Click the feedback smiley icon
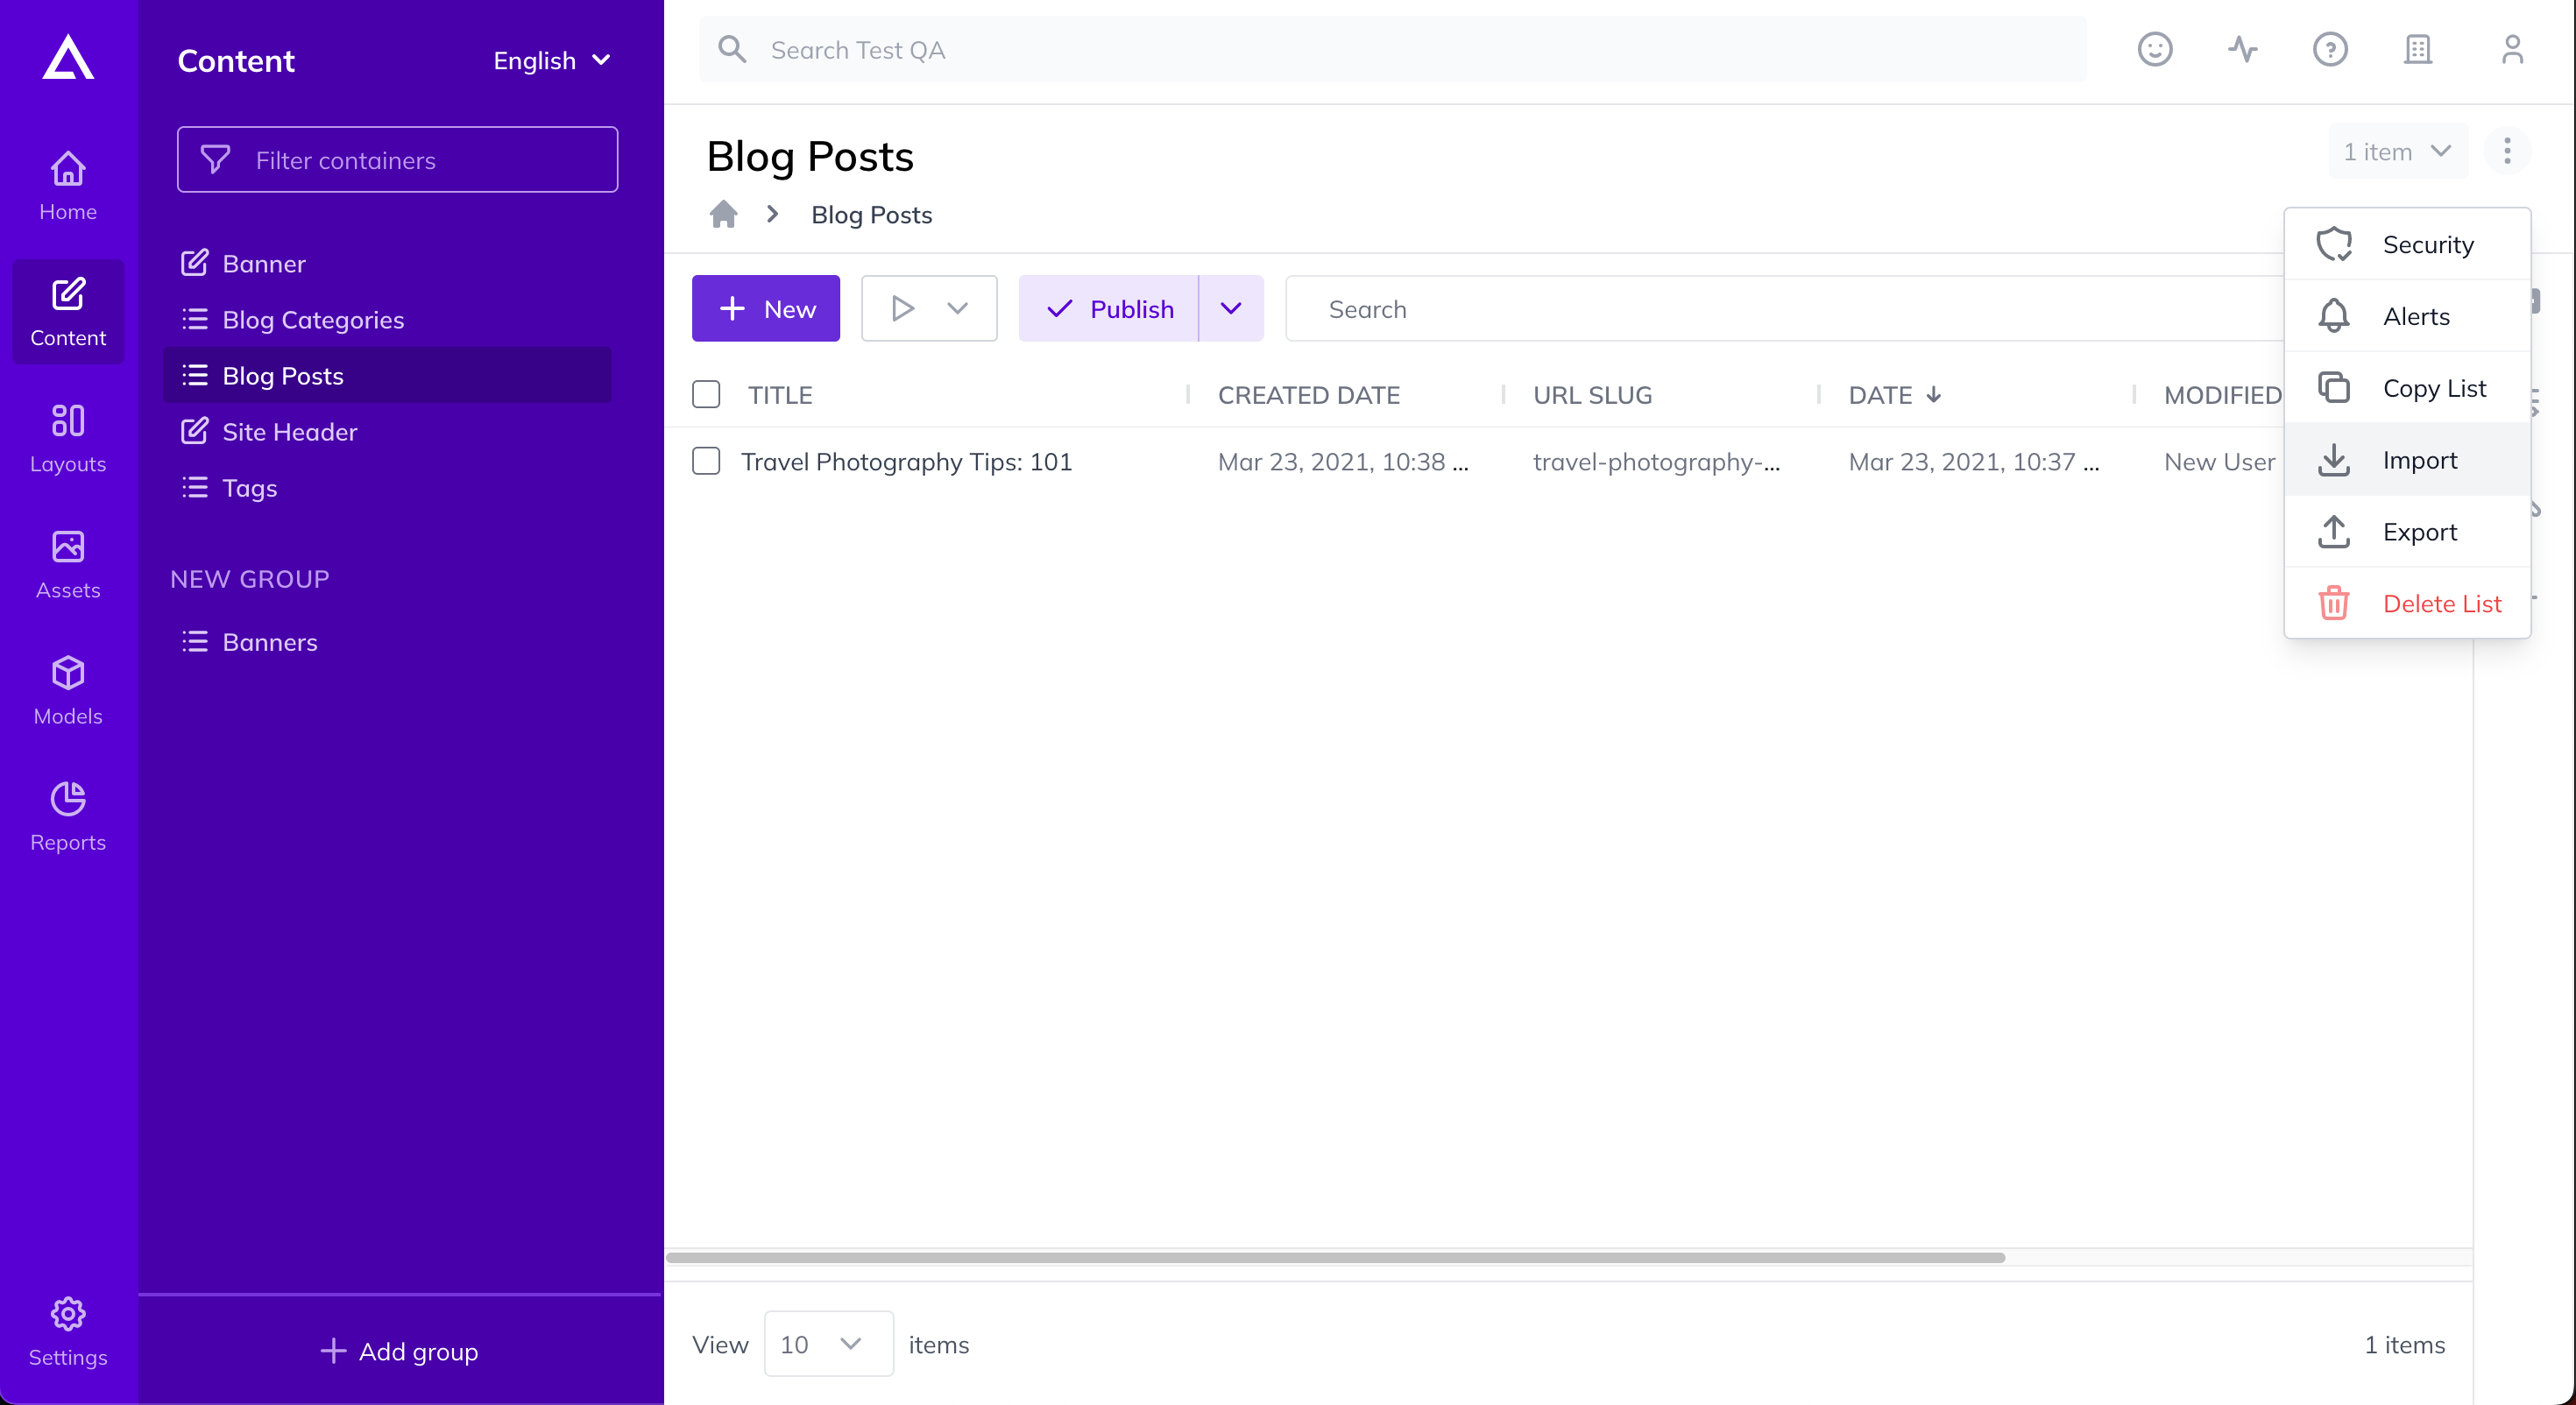Screen dimensions: 2576x1405 point(2154,49)
